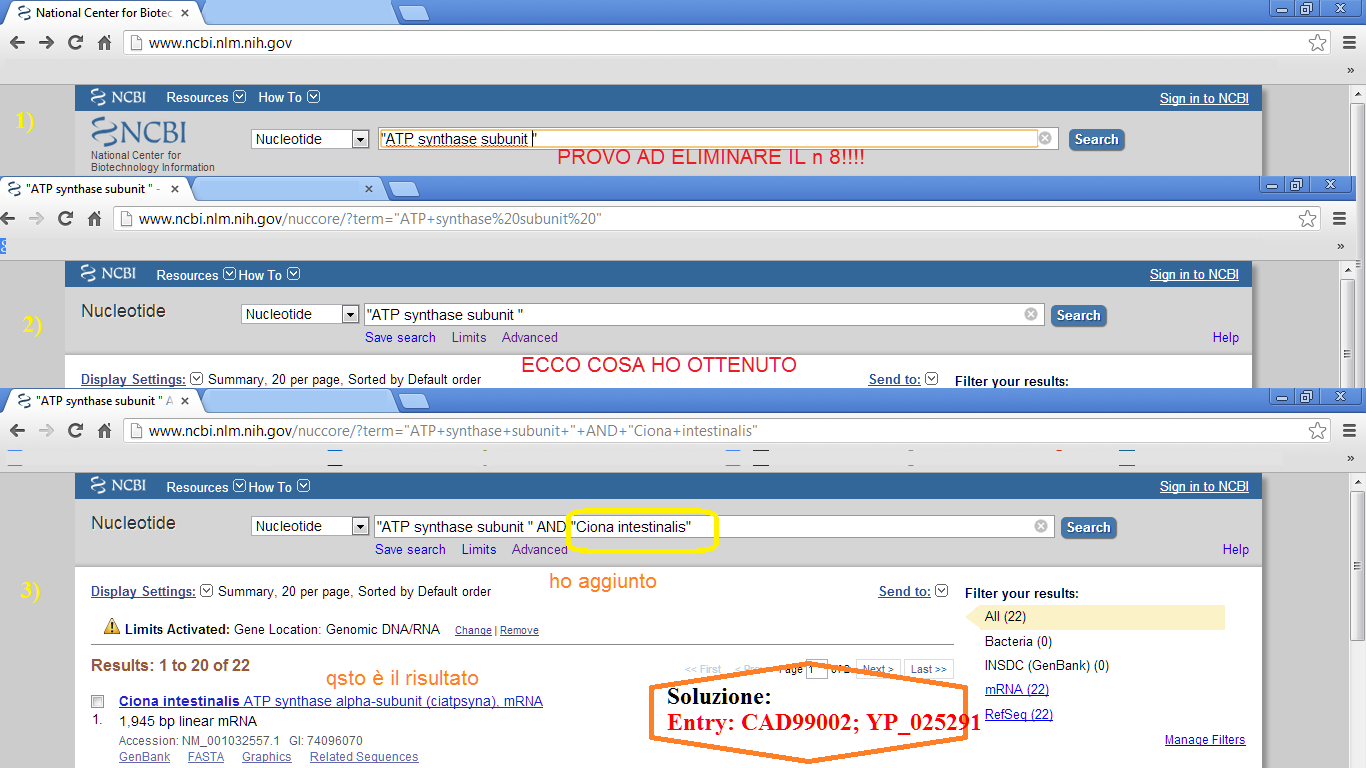The height and width of the screenshot is (768, 1366).
Task: Open Chrome menu in the NCBI home window
Action: [1349, 43]
